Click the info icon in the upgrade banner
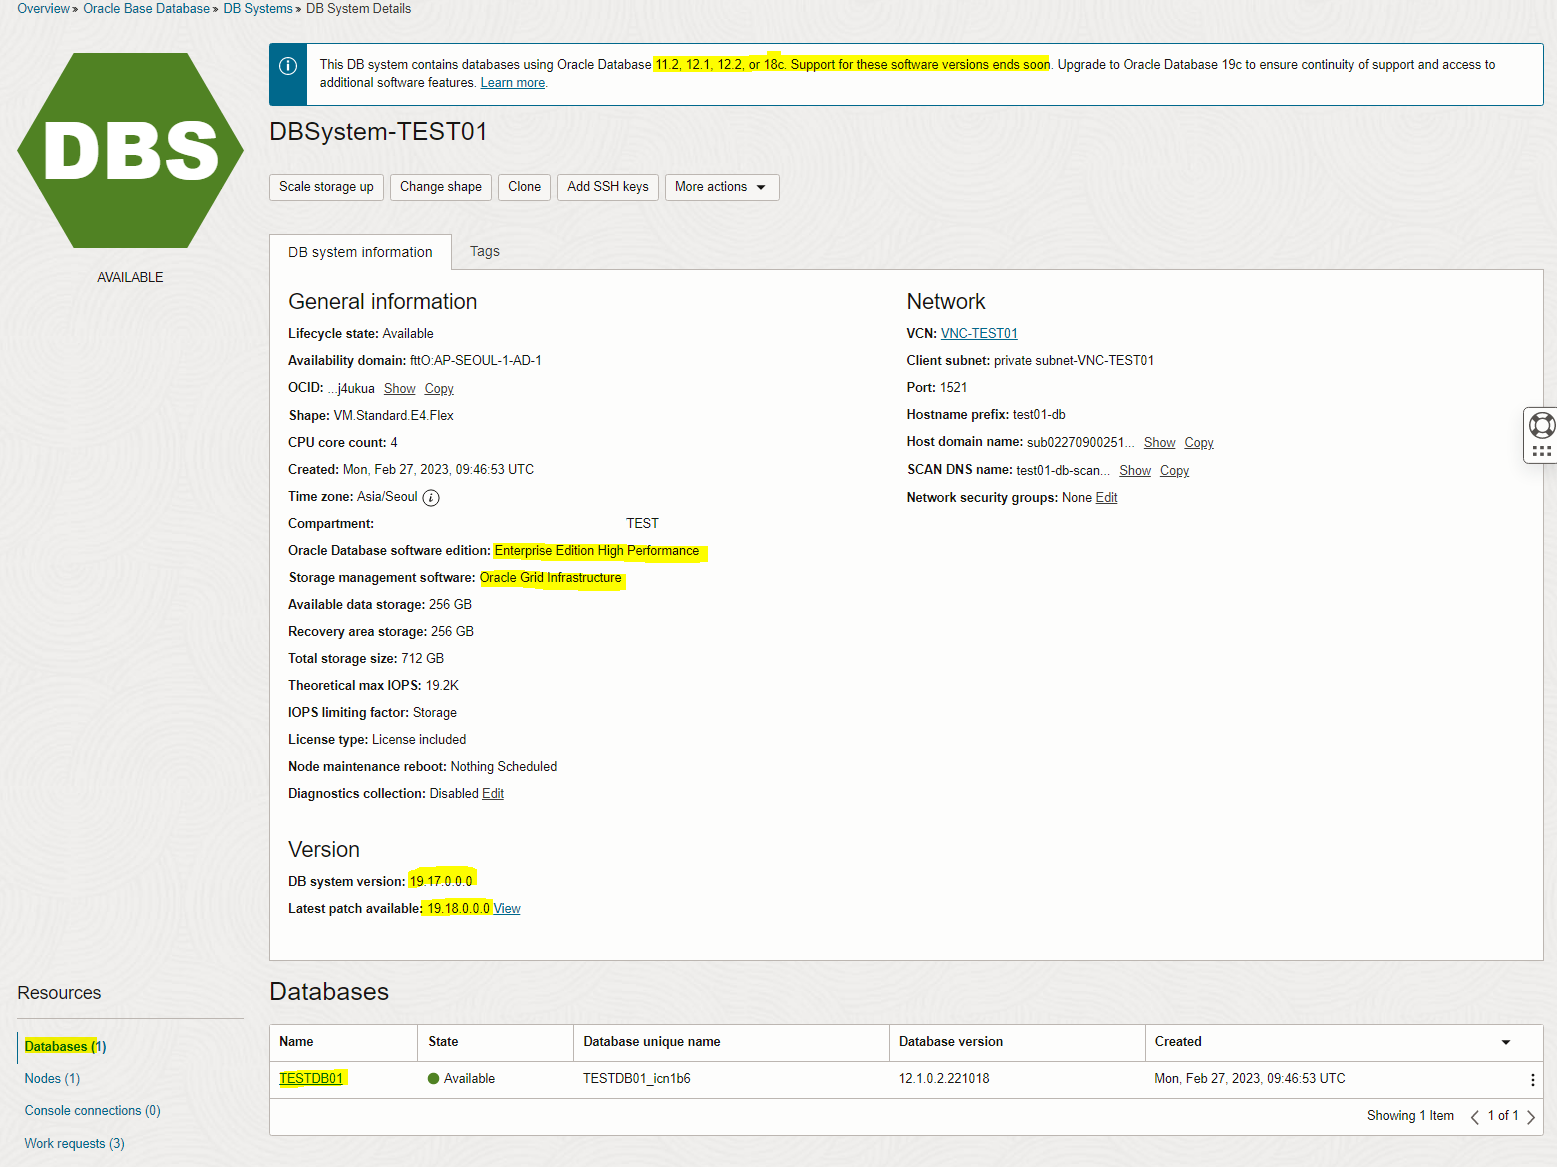Image resolution: width=1557 pixels, height=1167 pixels. (x=288, y=66)
